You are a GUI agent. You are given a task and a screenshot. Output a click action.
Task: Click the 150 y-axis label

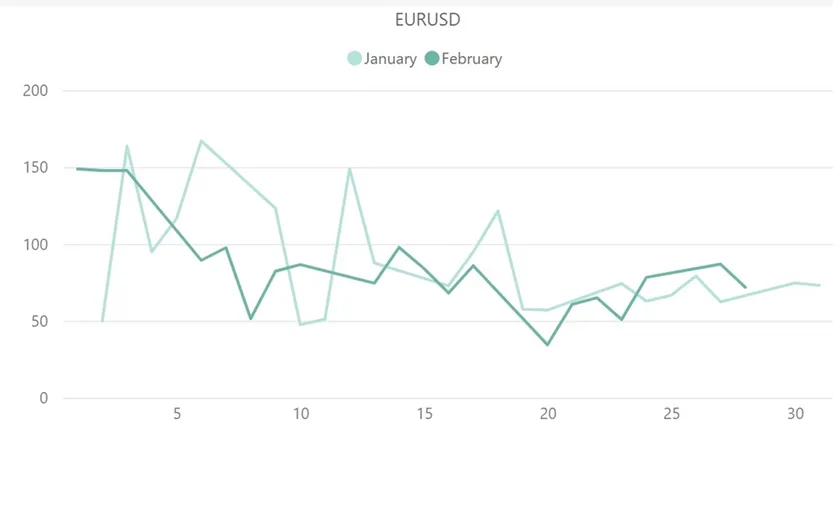35,168
